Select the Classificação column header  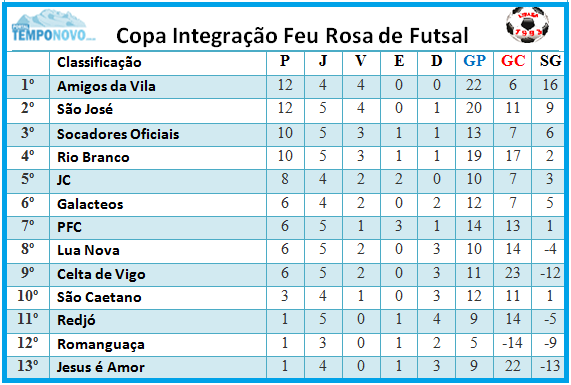(x=99, y=62)
